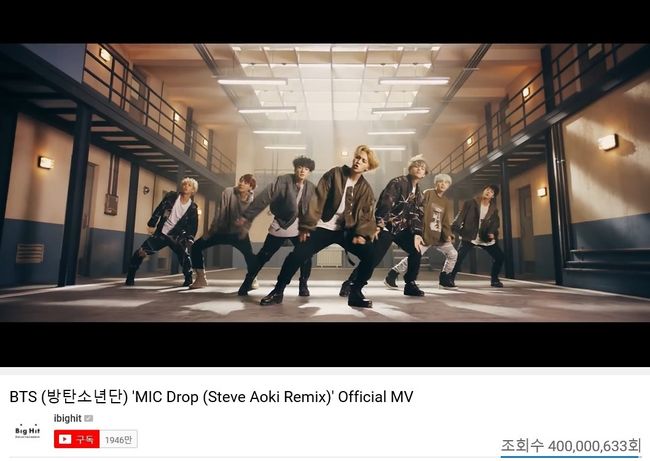Click 'BTS' at the start of the title
This screenshot has width=650, height=461.
(23, 397)
